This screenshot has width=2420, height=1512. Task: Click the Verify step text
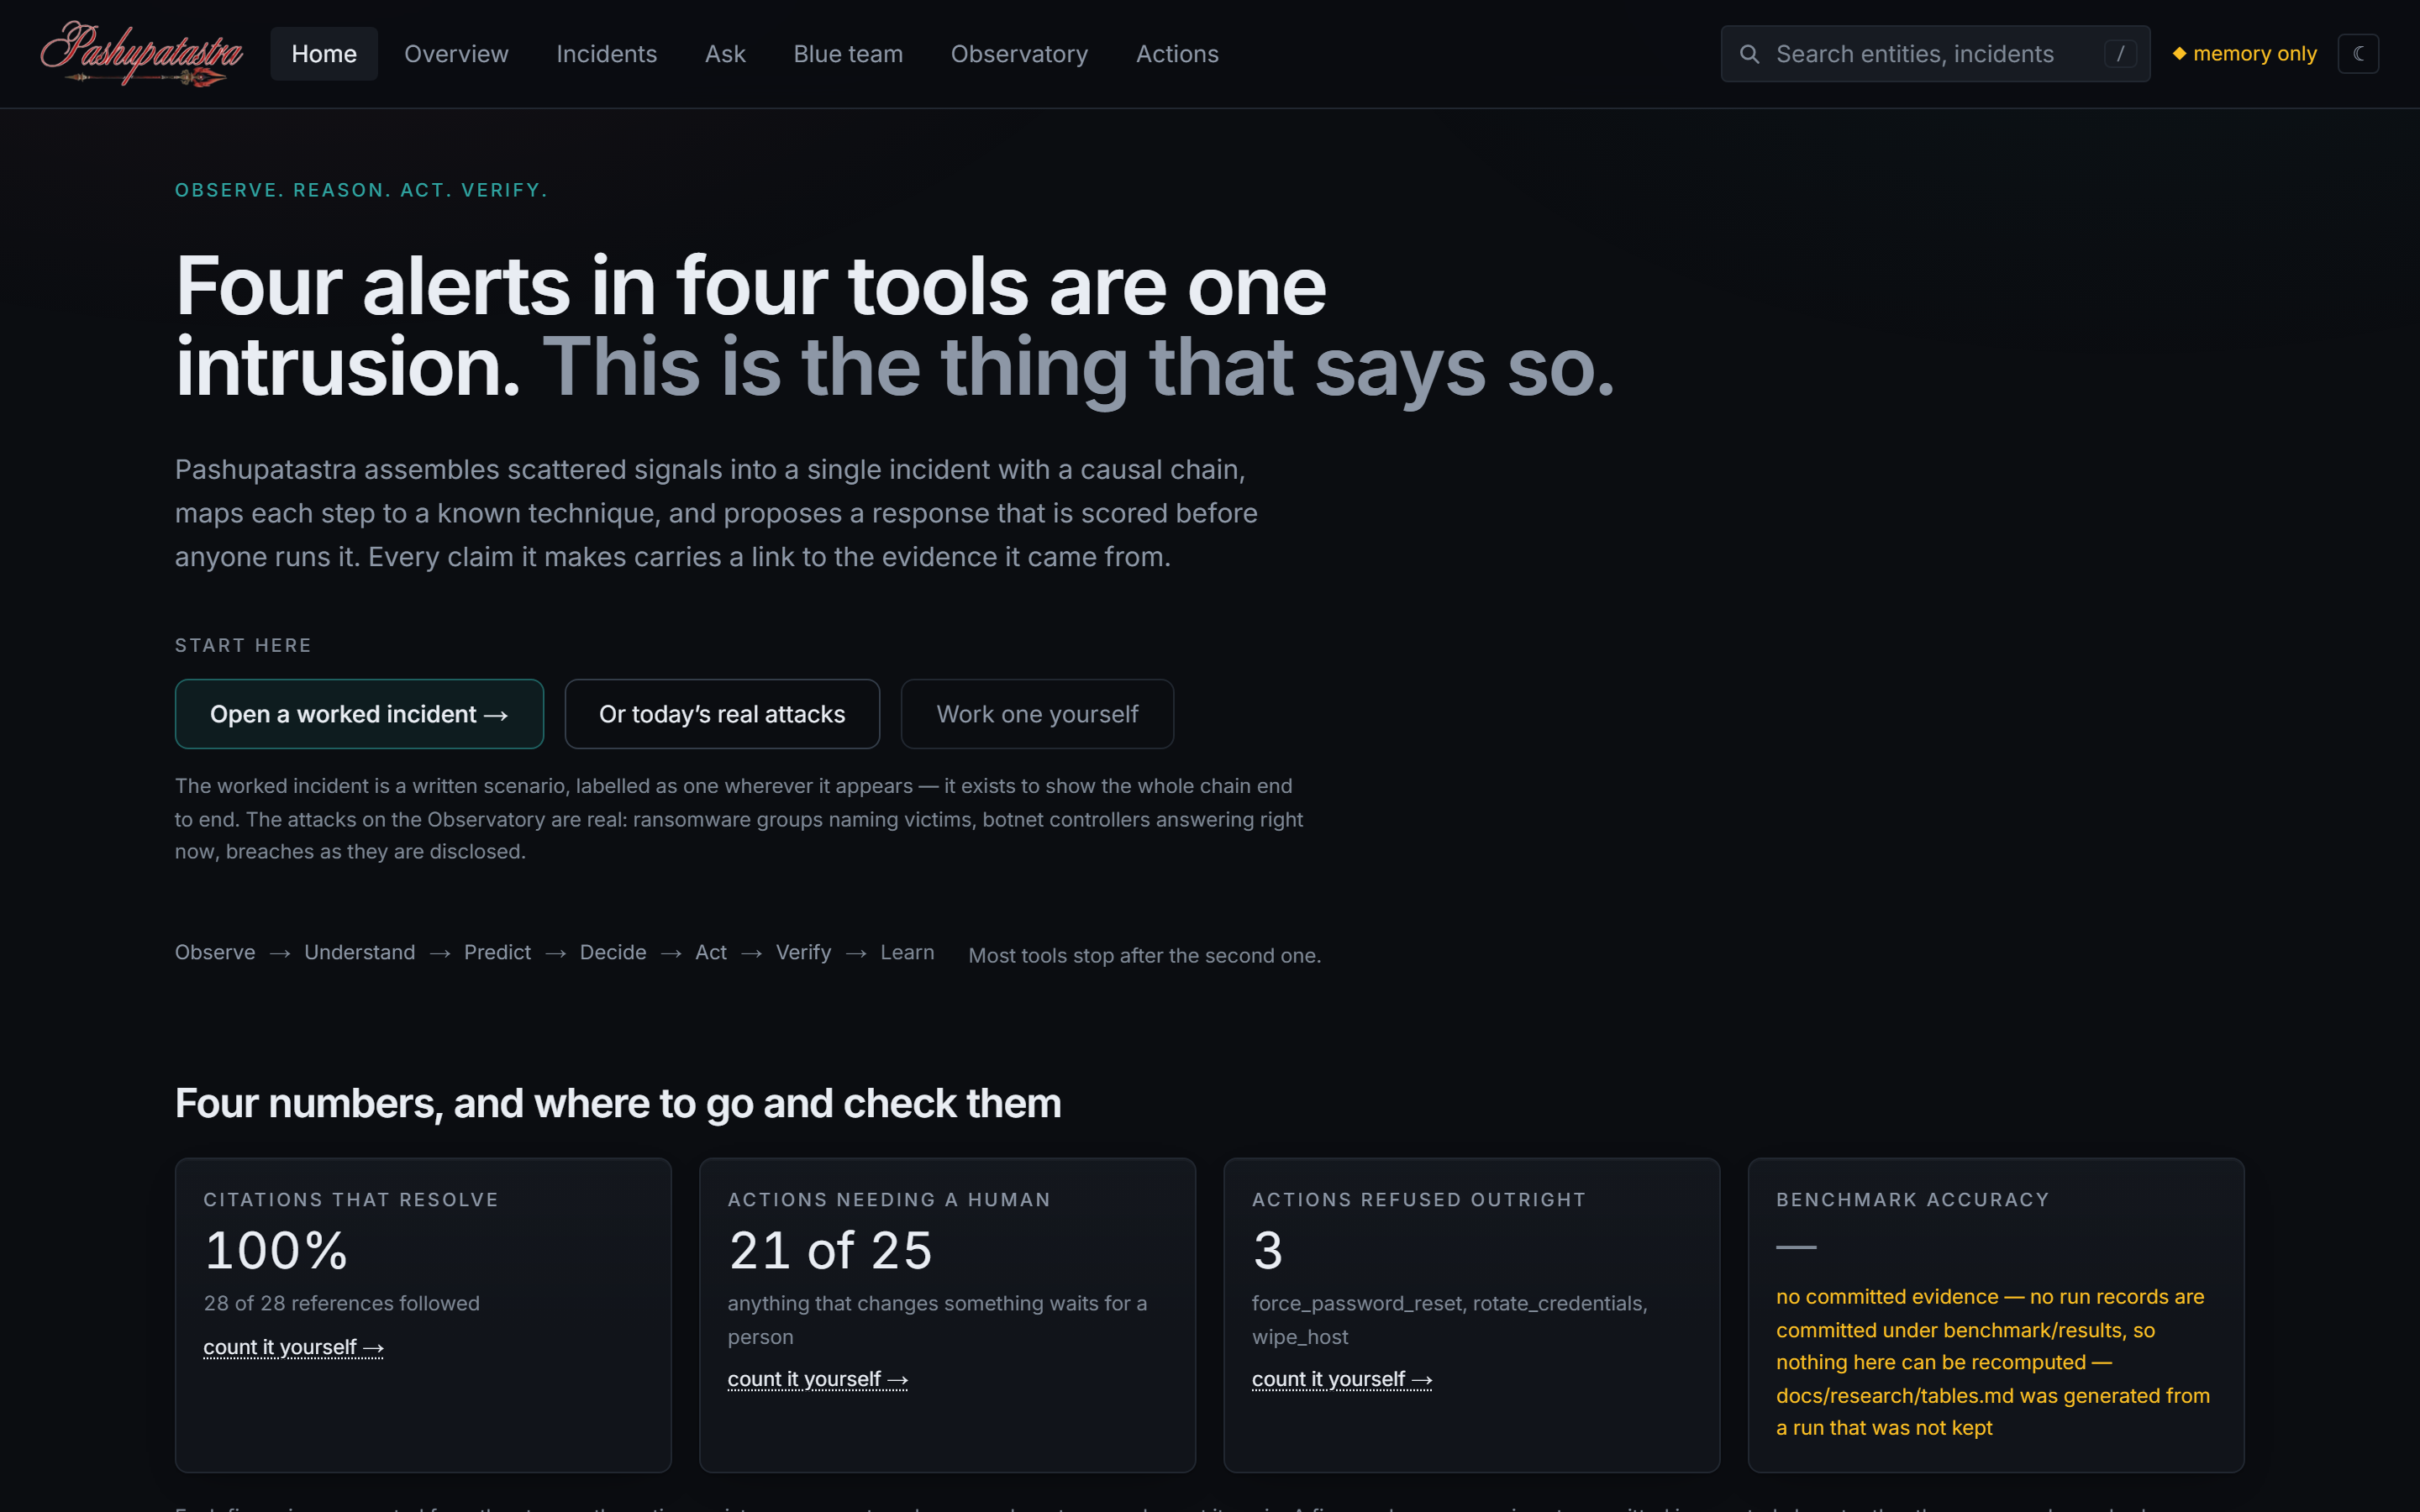pos(803,952)
